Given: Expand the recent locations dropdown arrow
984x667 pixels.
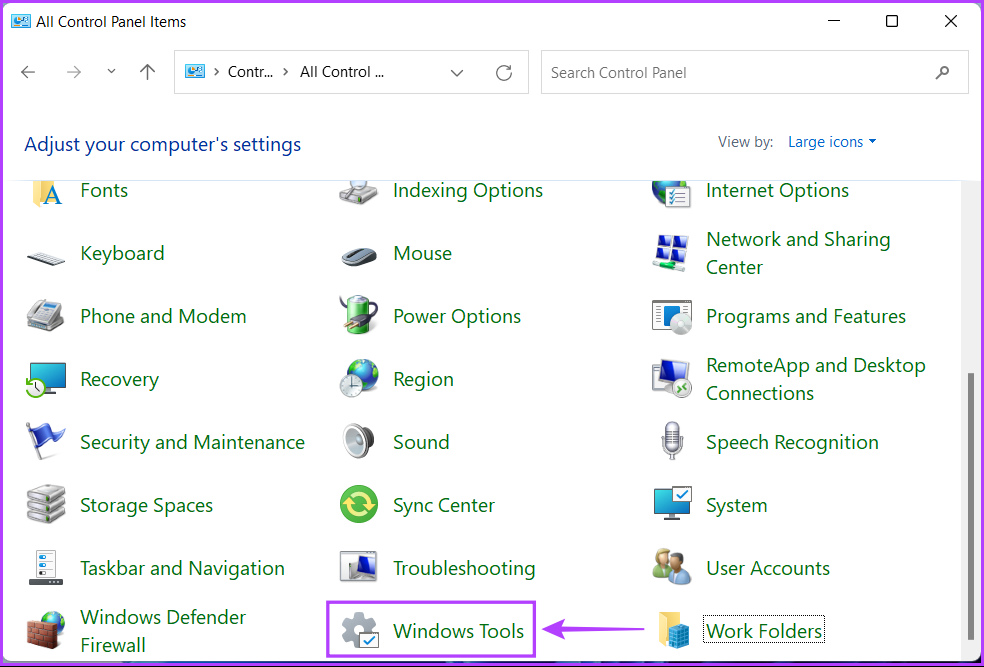Looking at the screenshot, I should tap(111, 73).
